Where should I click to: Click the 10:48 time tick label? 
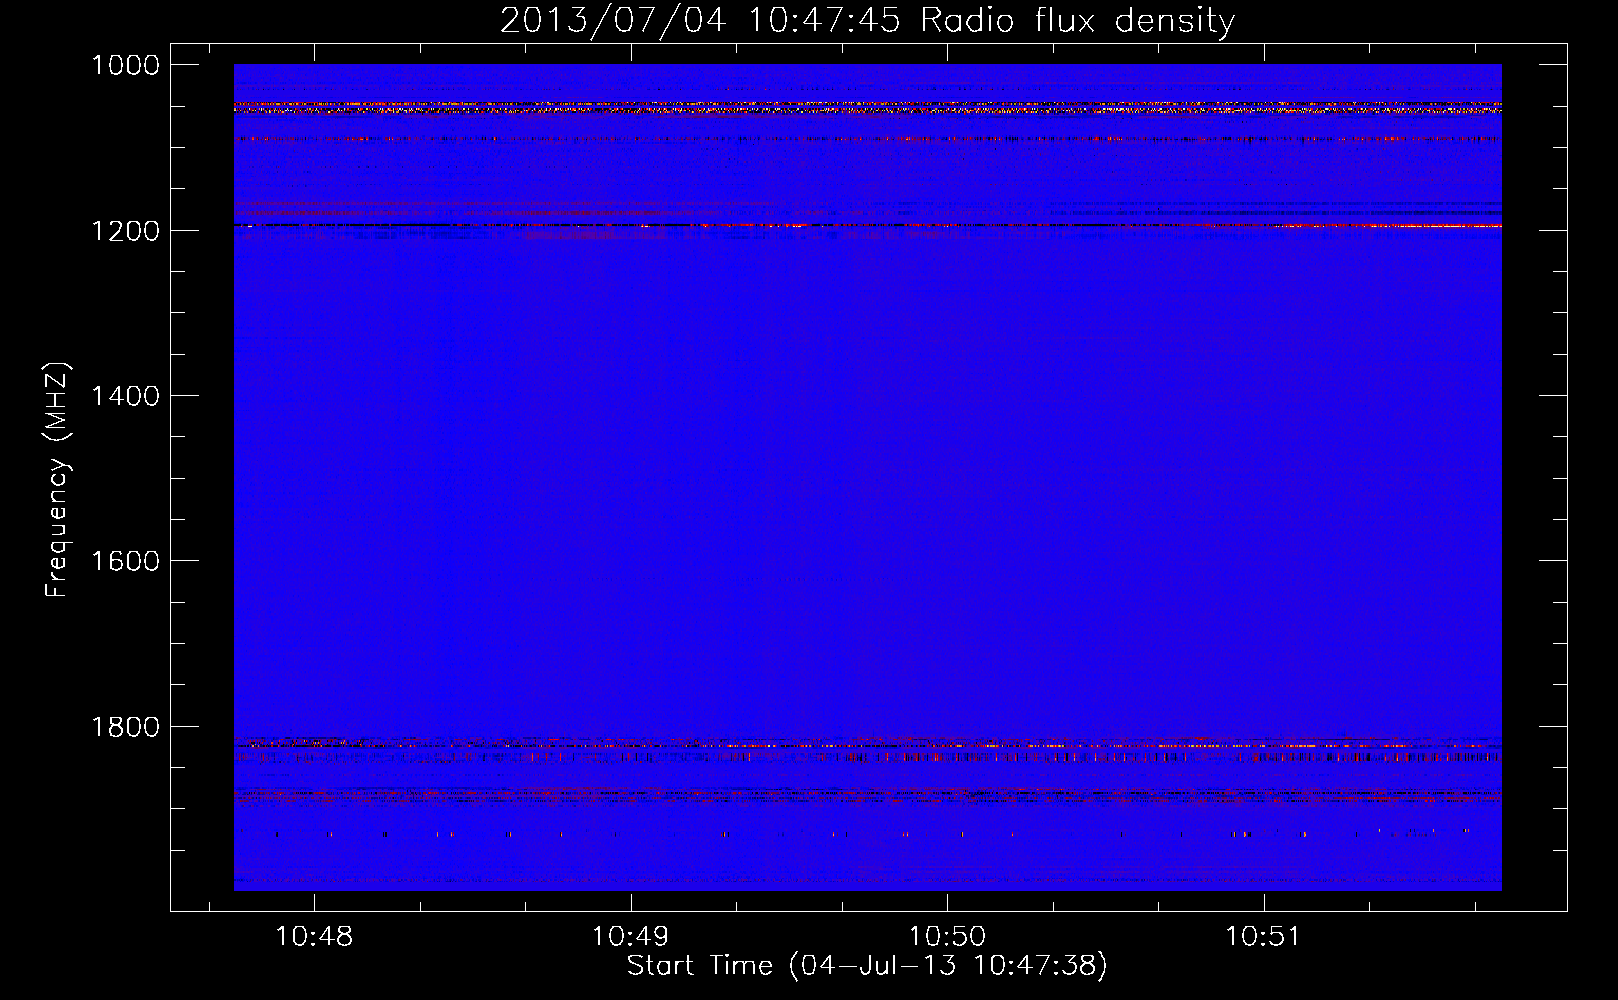click(314, 937)
